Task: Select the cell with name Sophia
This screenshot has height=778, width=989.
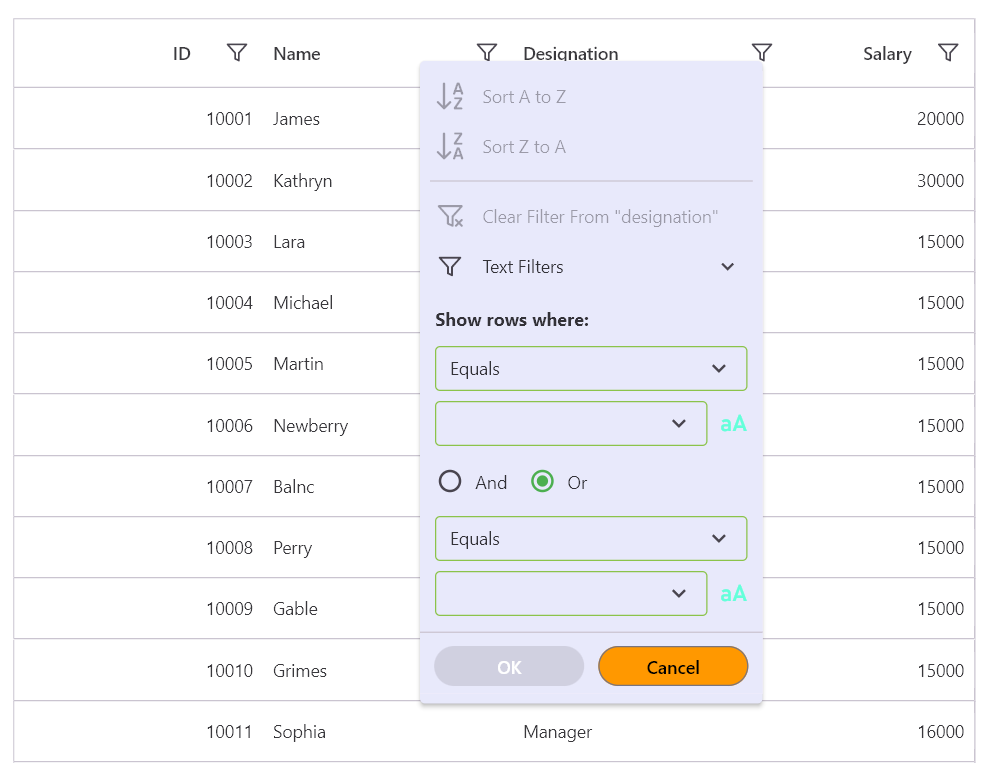Action: (299, 731)
